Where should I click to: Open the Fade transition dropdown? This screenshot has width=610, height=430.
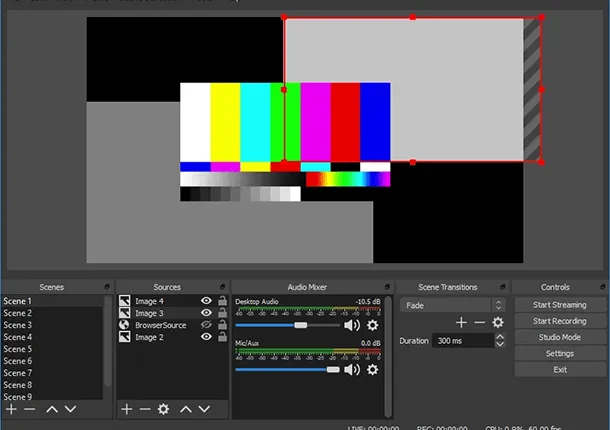click(x=452, y=305)
